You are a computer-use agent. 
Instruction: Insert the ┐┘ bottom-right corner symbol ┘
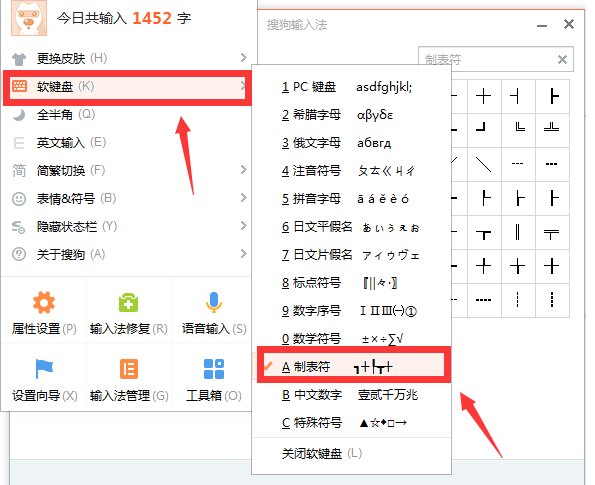pos(484,130)
